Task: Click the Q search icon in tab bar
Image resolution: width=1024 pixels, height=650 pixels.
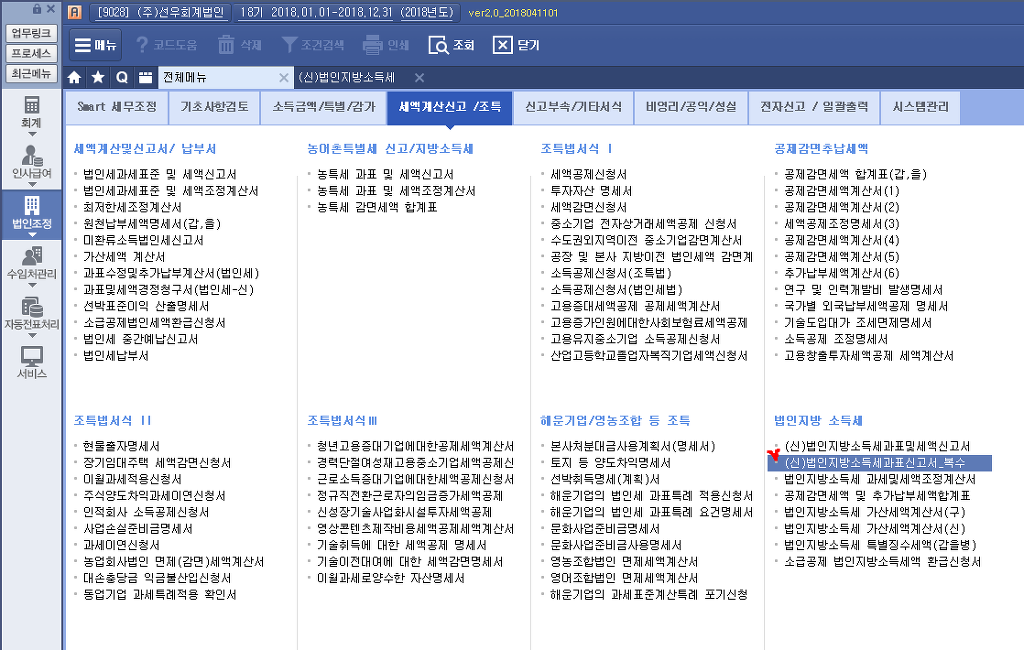Action: pos(122,77)
